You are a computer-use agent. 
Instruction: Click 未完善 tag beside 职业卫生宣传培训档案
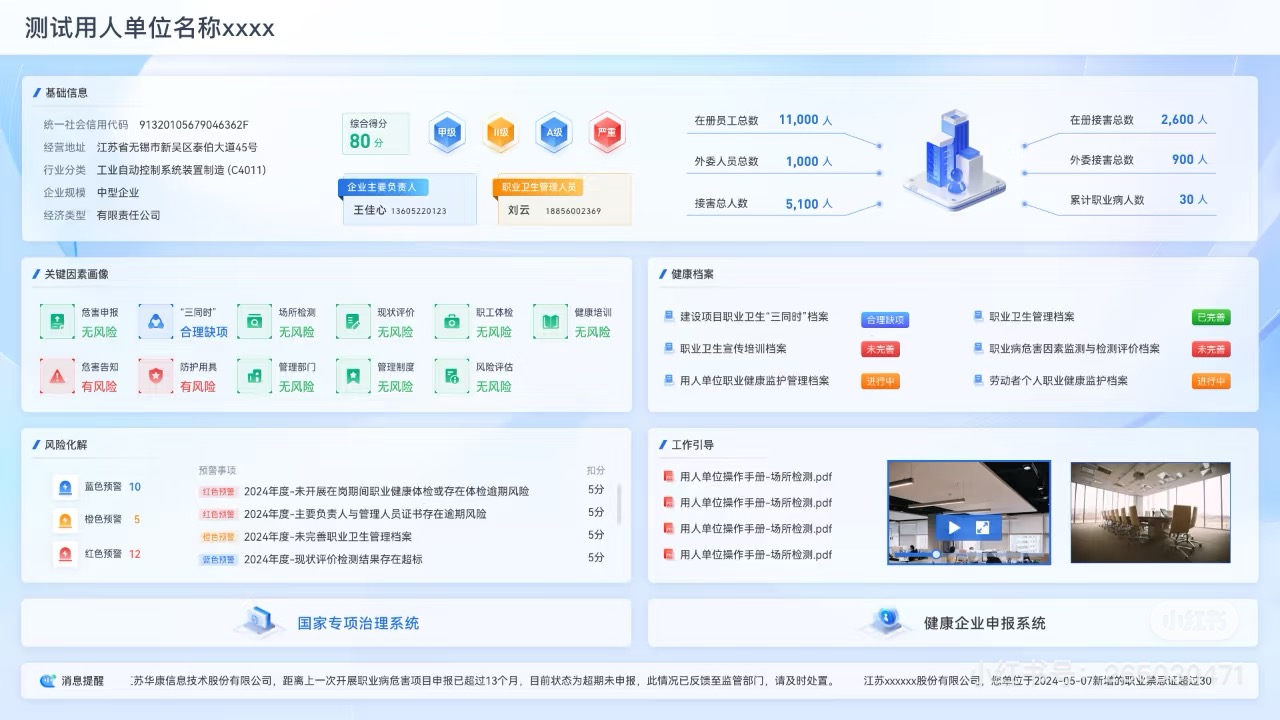coord(880,349)
